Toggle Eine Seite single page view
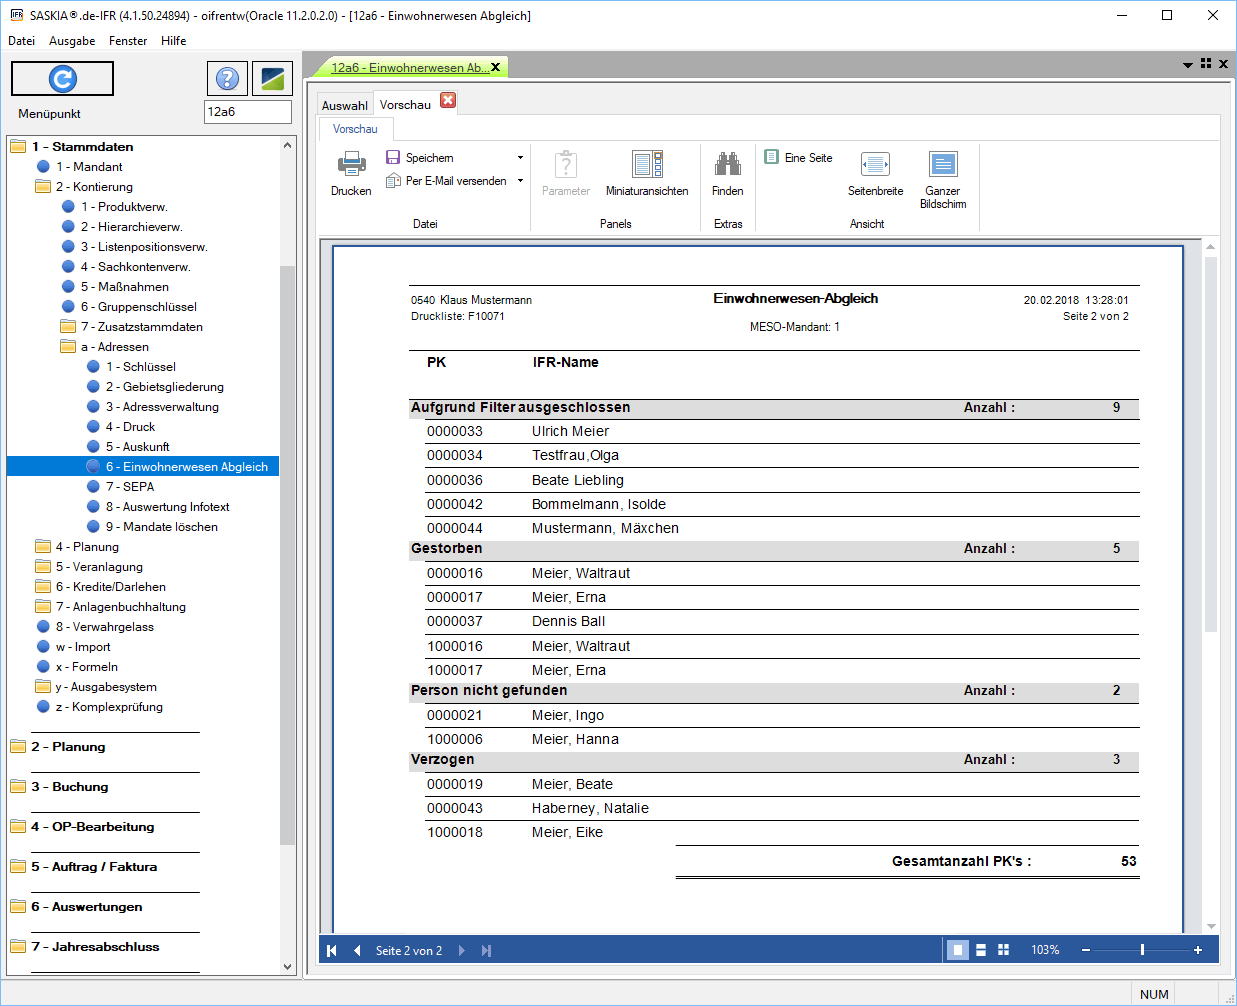 pyautogui.click(x=799, y=158)
